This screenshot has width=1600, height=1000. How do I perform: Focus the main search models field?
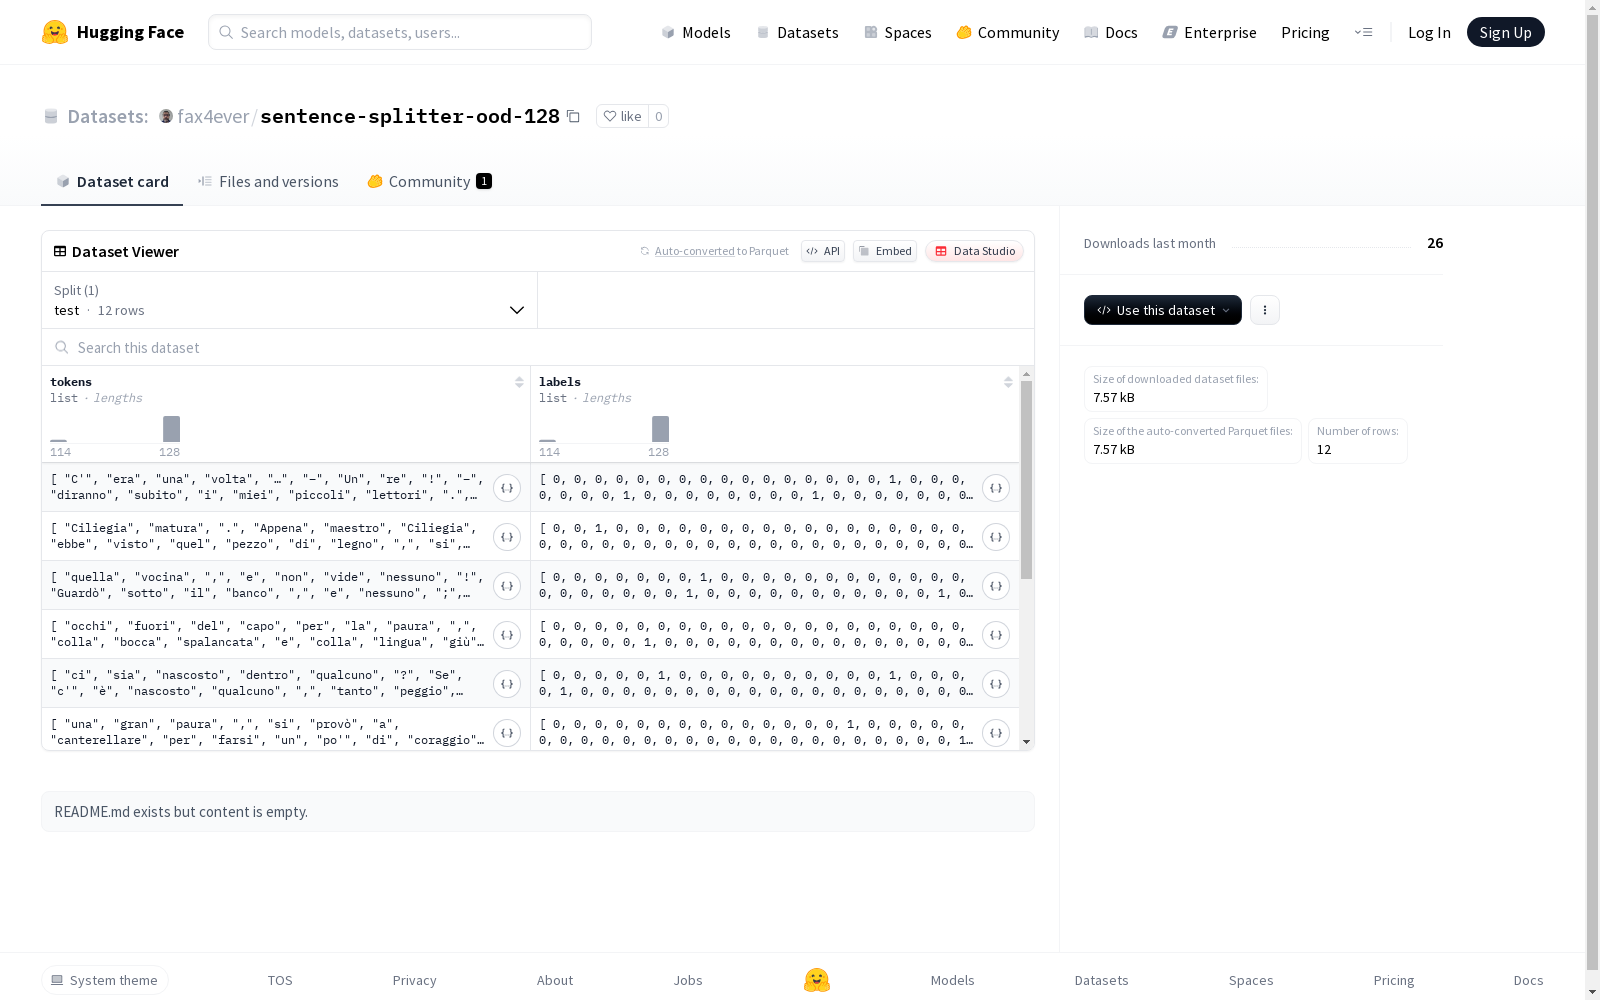click(400, 32)
